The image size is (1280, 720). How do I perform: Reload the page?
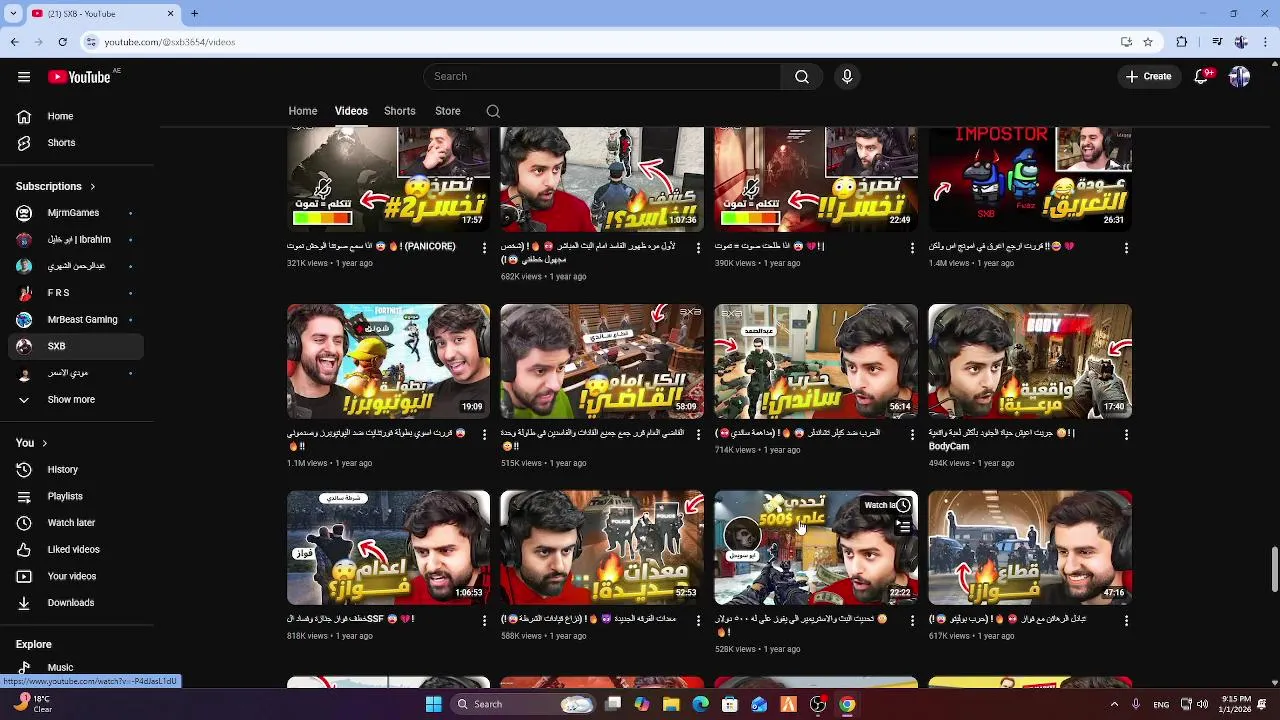point(63,42)
